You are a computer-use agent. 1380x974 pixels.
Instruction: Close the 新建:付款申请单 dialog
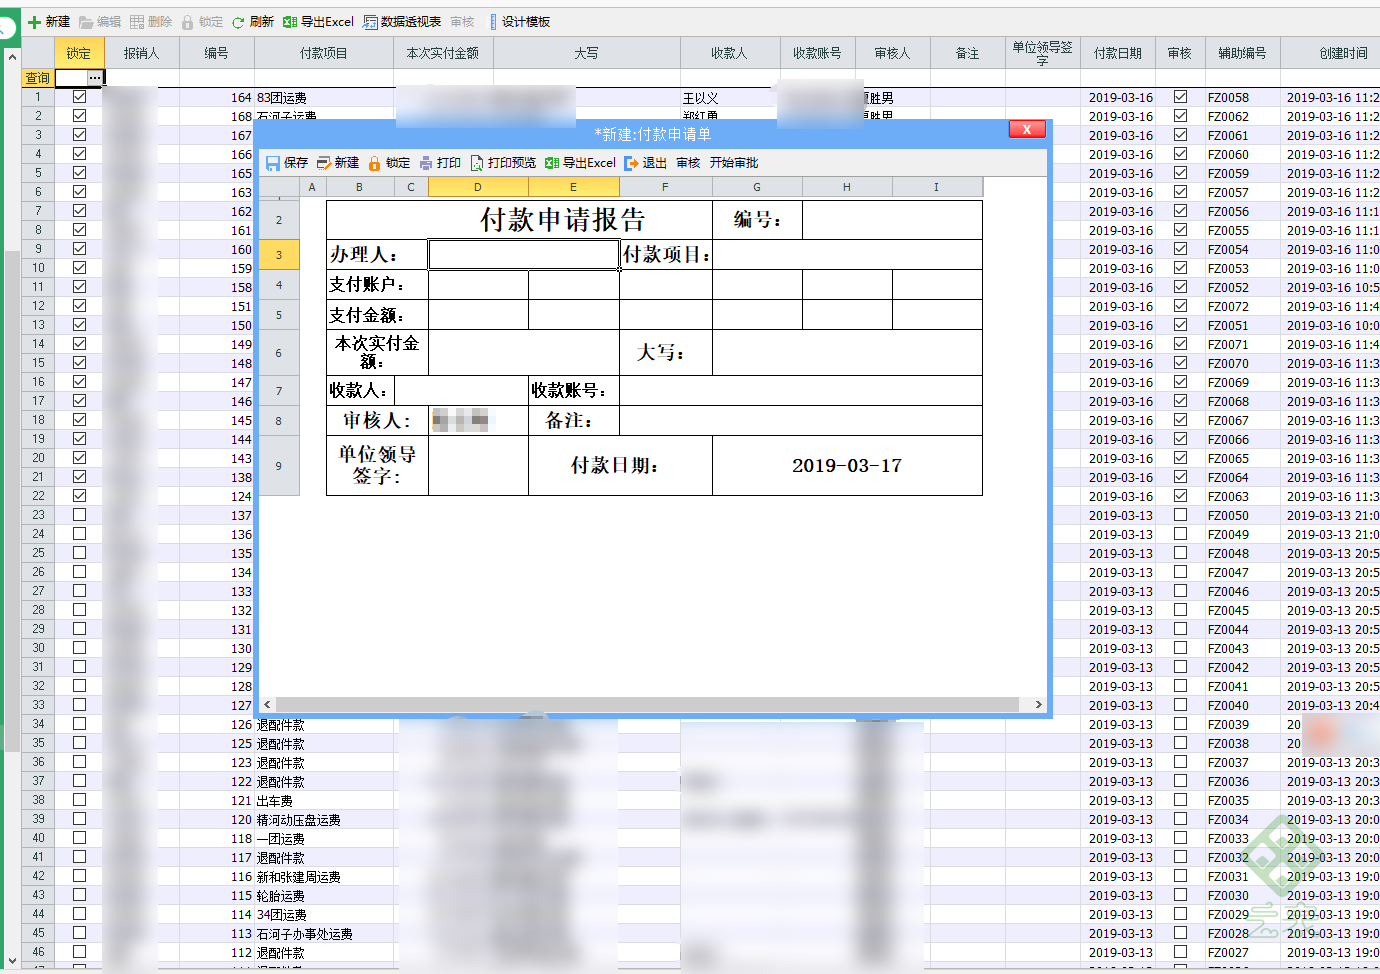(x=1027, y=129)
